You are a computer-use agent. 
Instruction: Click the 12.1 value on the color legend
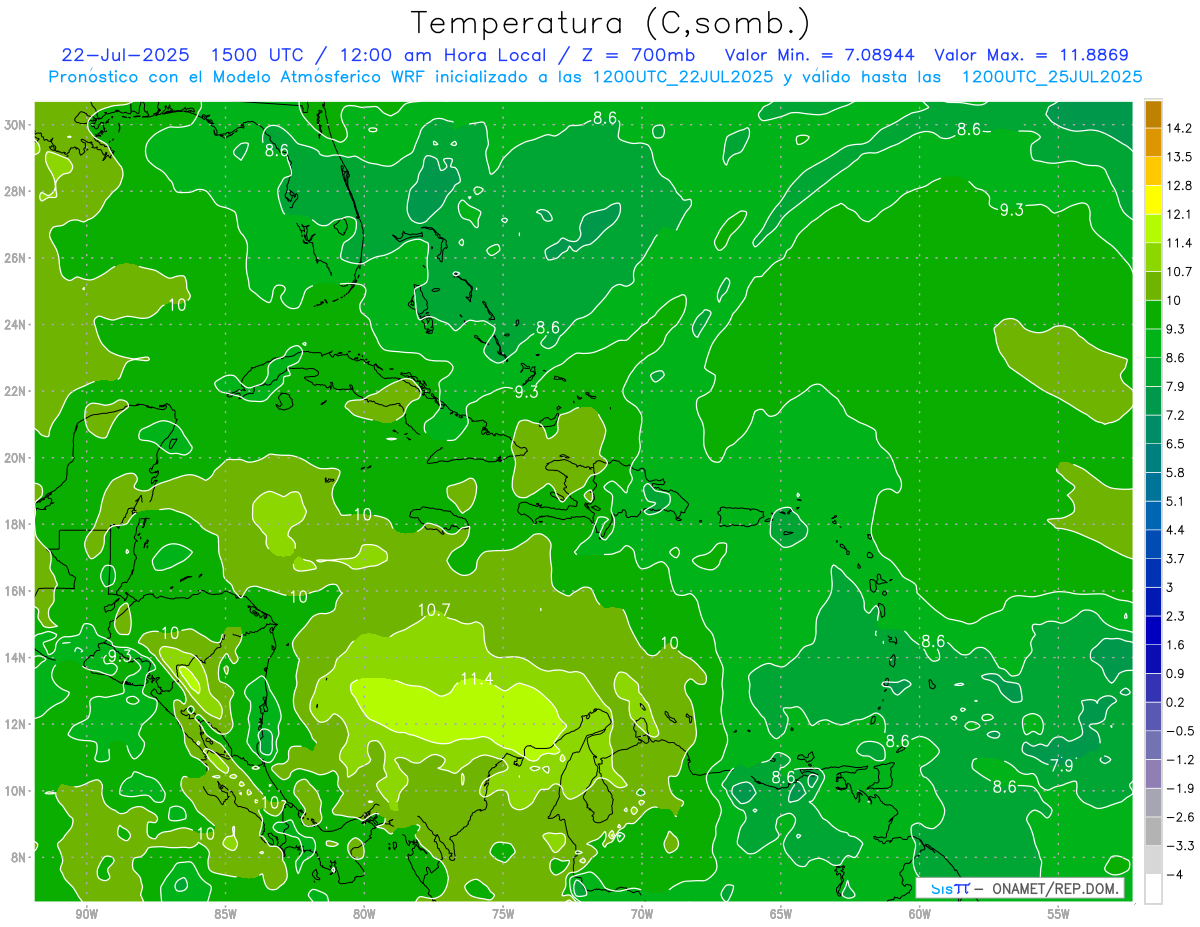1178,214
